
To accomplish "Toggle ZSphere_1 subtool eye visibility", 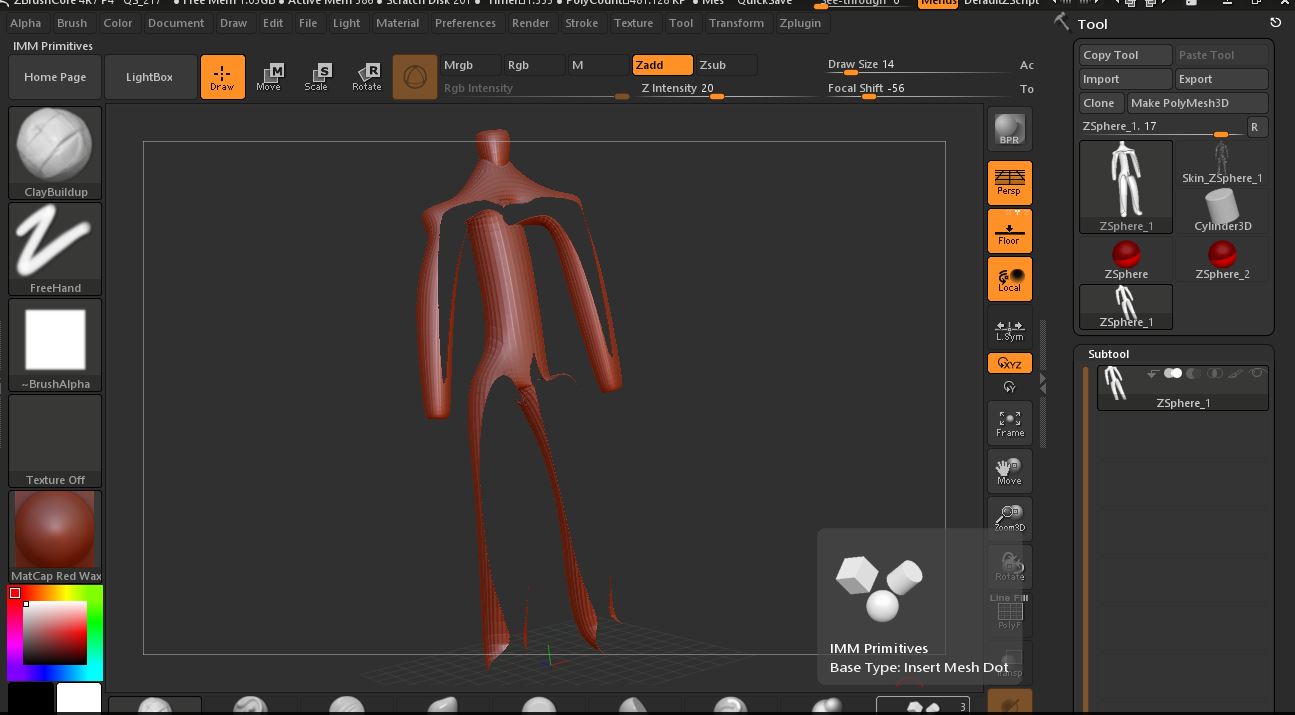I will click(1257, 374).
